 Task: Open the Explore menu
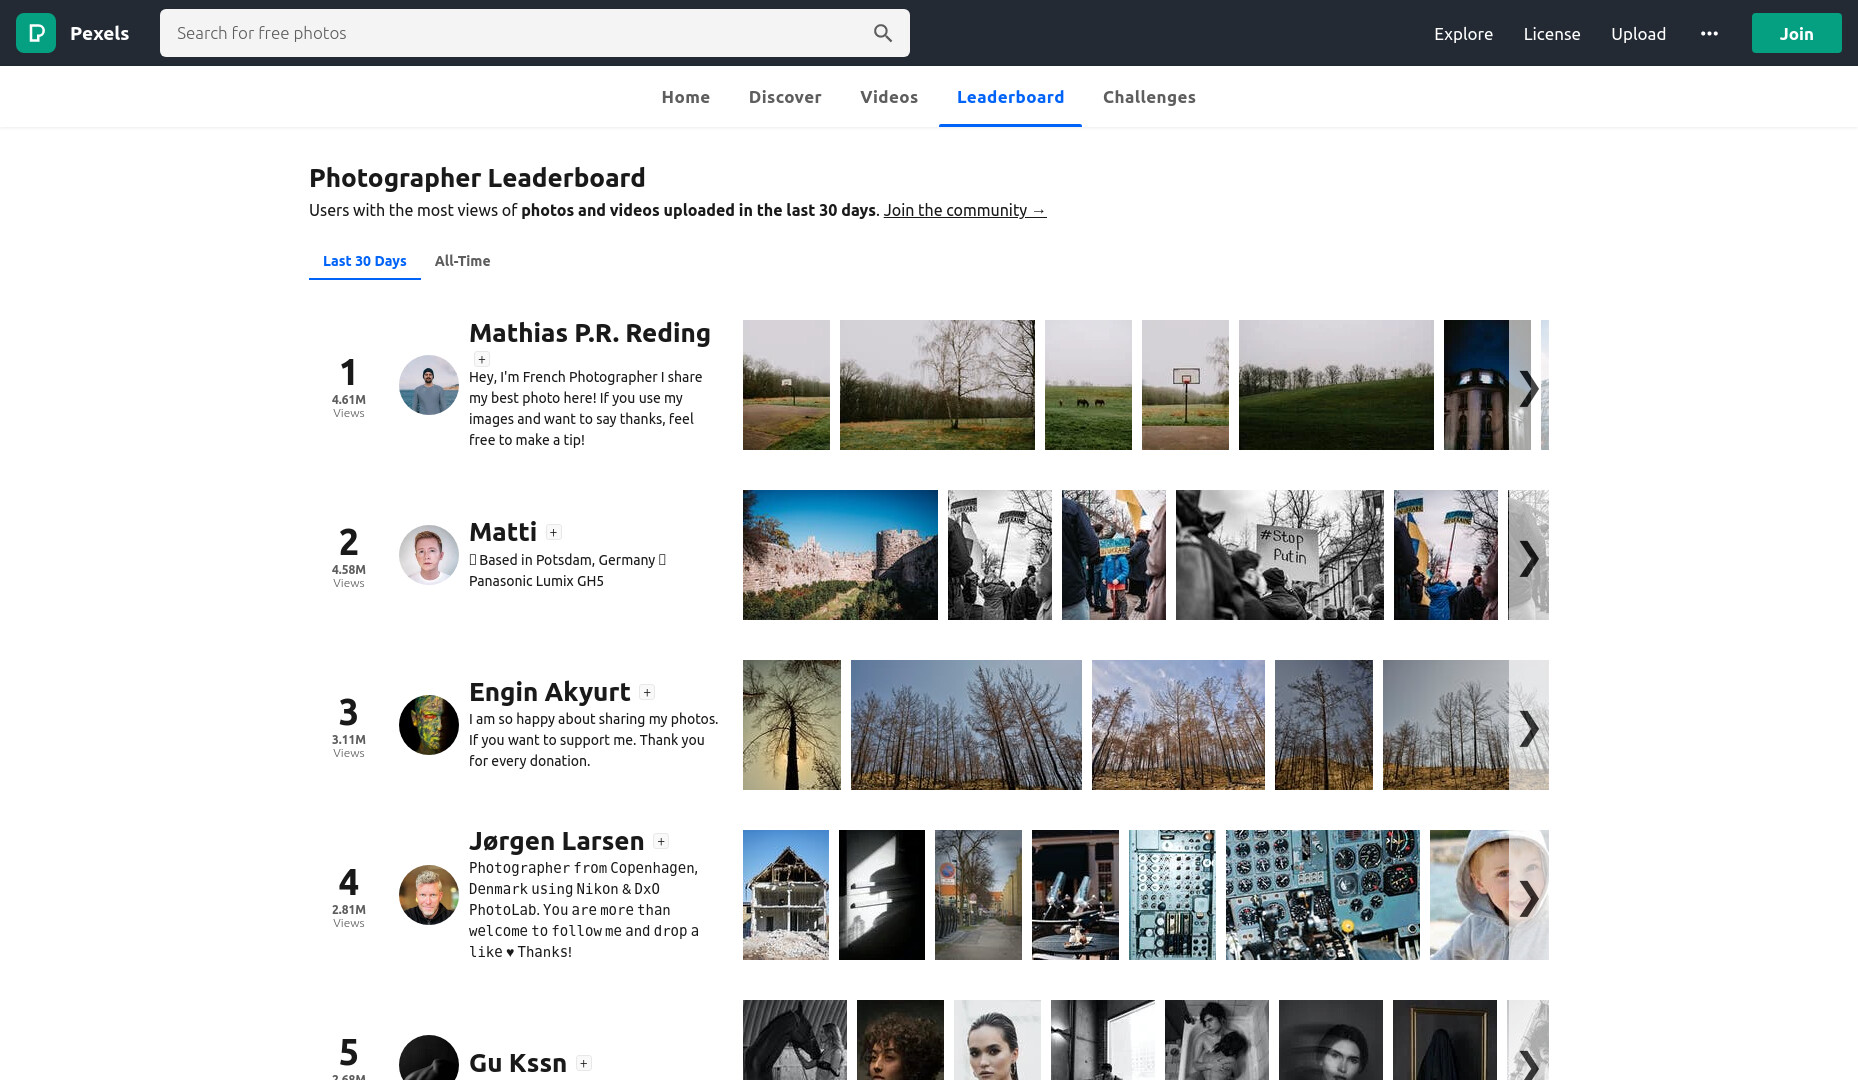point(1463,33)
